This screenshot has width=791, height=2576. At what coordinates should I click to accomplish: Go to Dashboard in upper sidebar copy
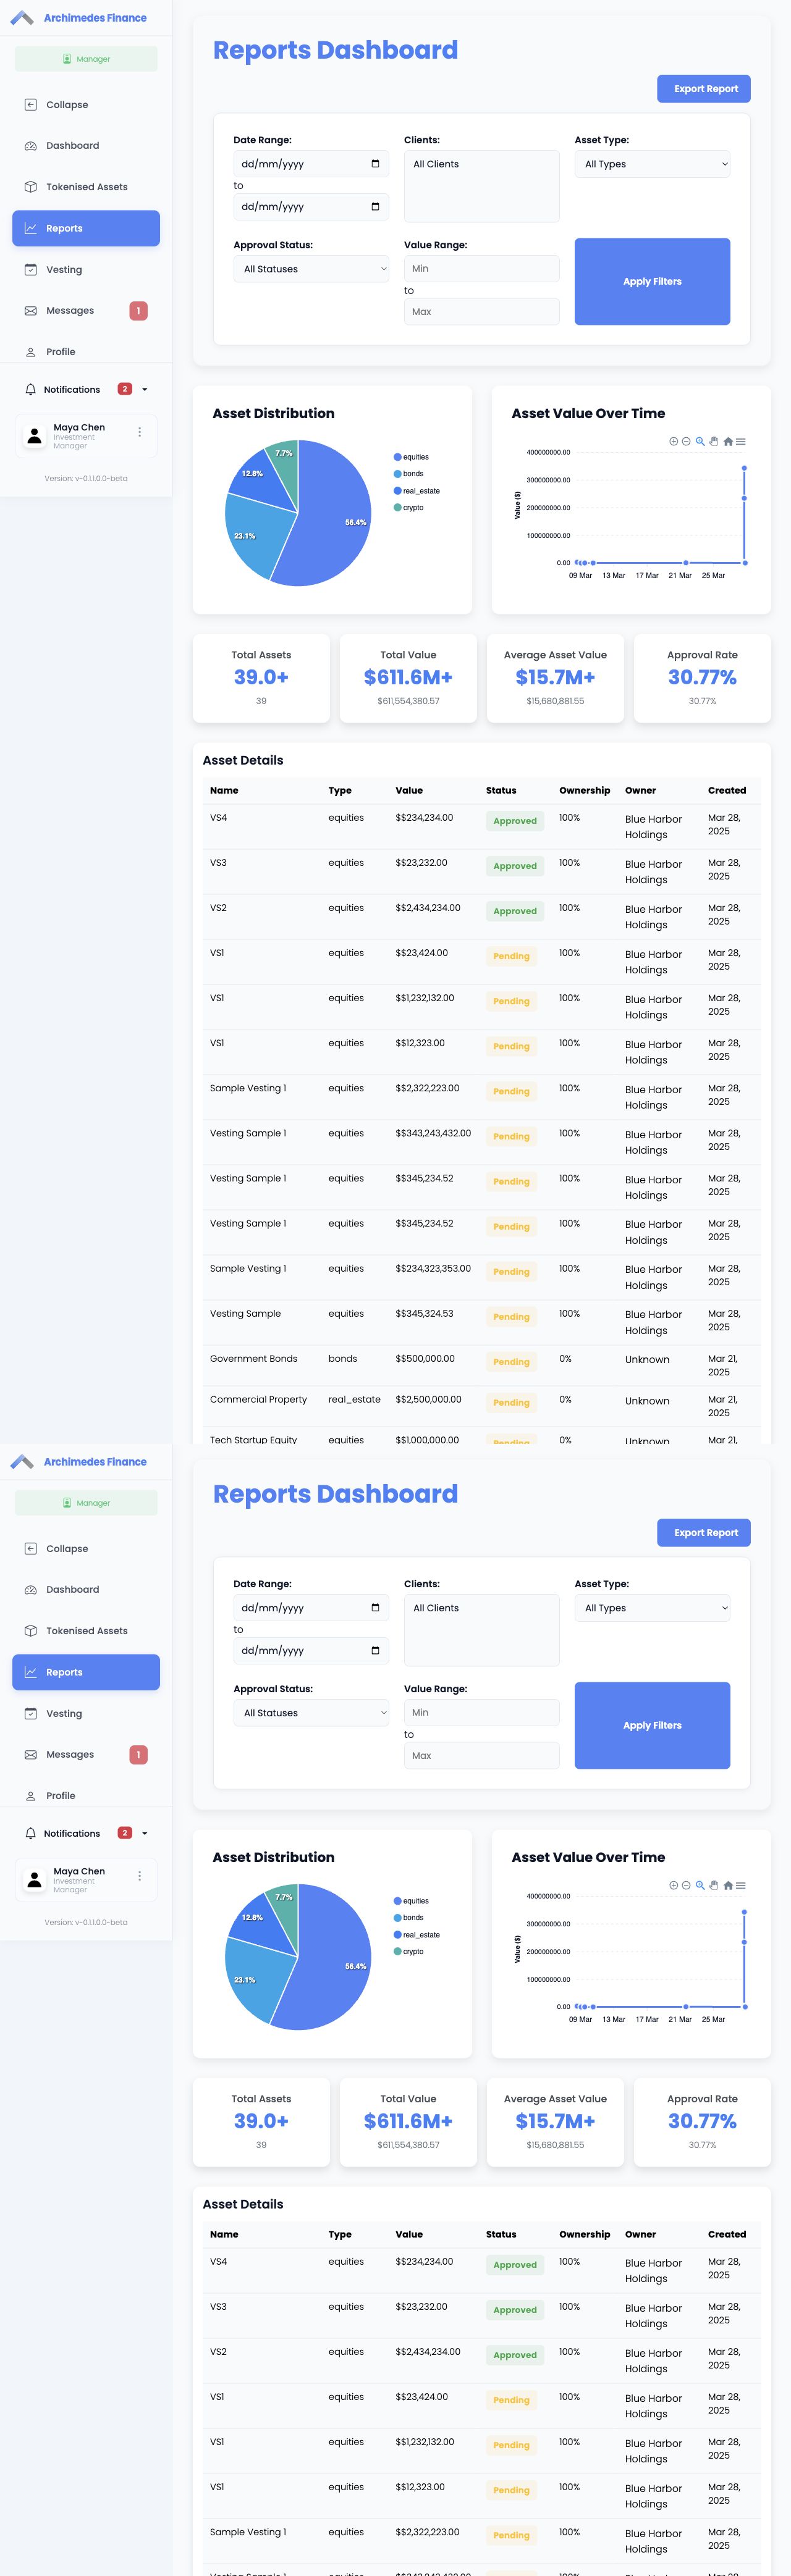86,146
